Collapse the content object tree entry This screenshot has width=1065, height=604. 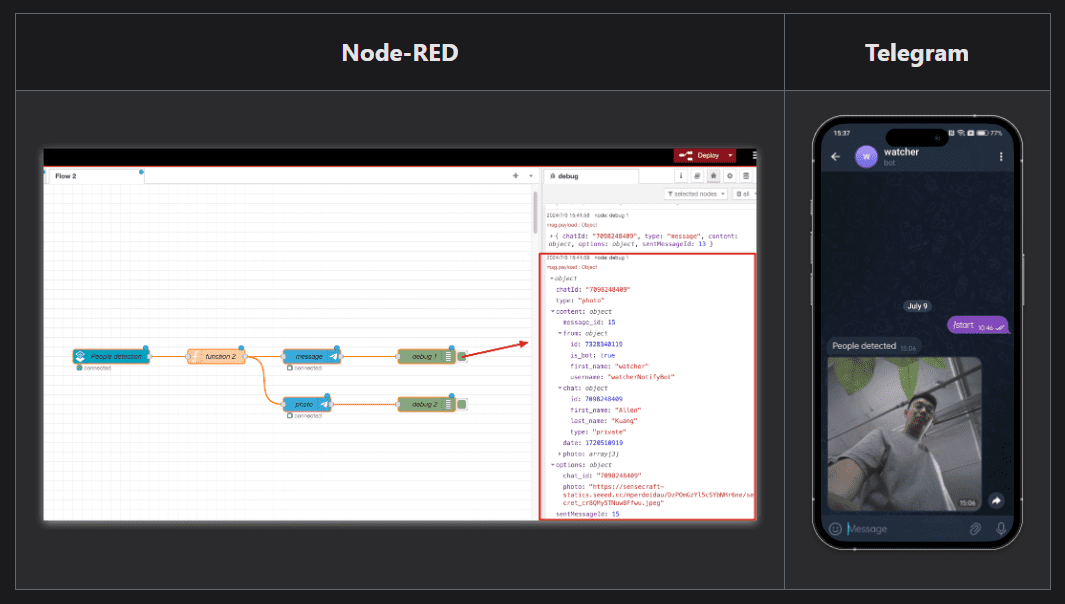[x=553, y=311]
